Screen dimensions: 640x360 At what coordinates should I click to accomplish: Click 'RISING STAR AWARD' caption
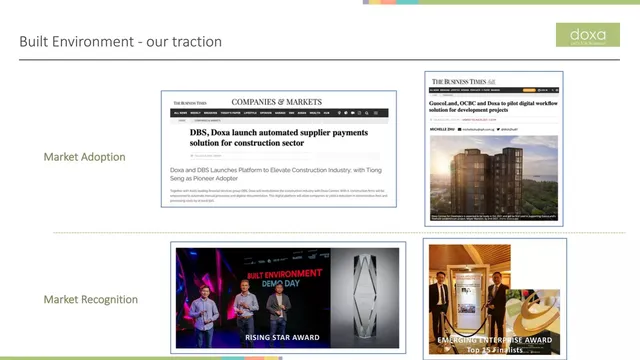tap(282, 338)
